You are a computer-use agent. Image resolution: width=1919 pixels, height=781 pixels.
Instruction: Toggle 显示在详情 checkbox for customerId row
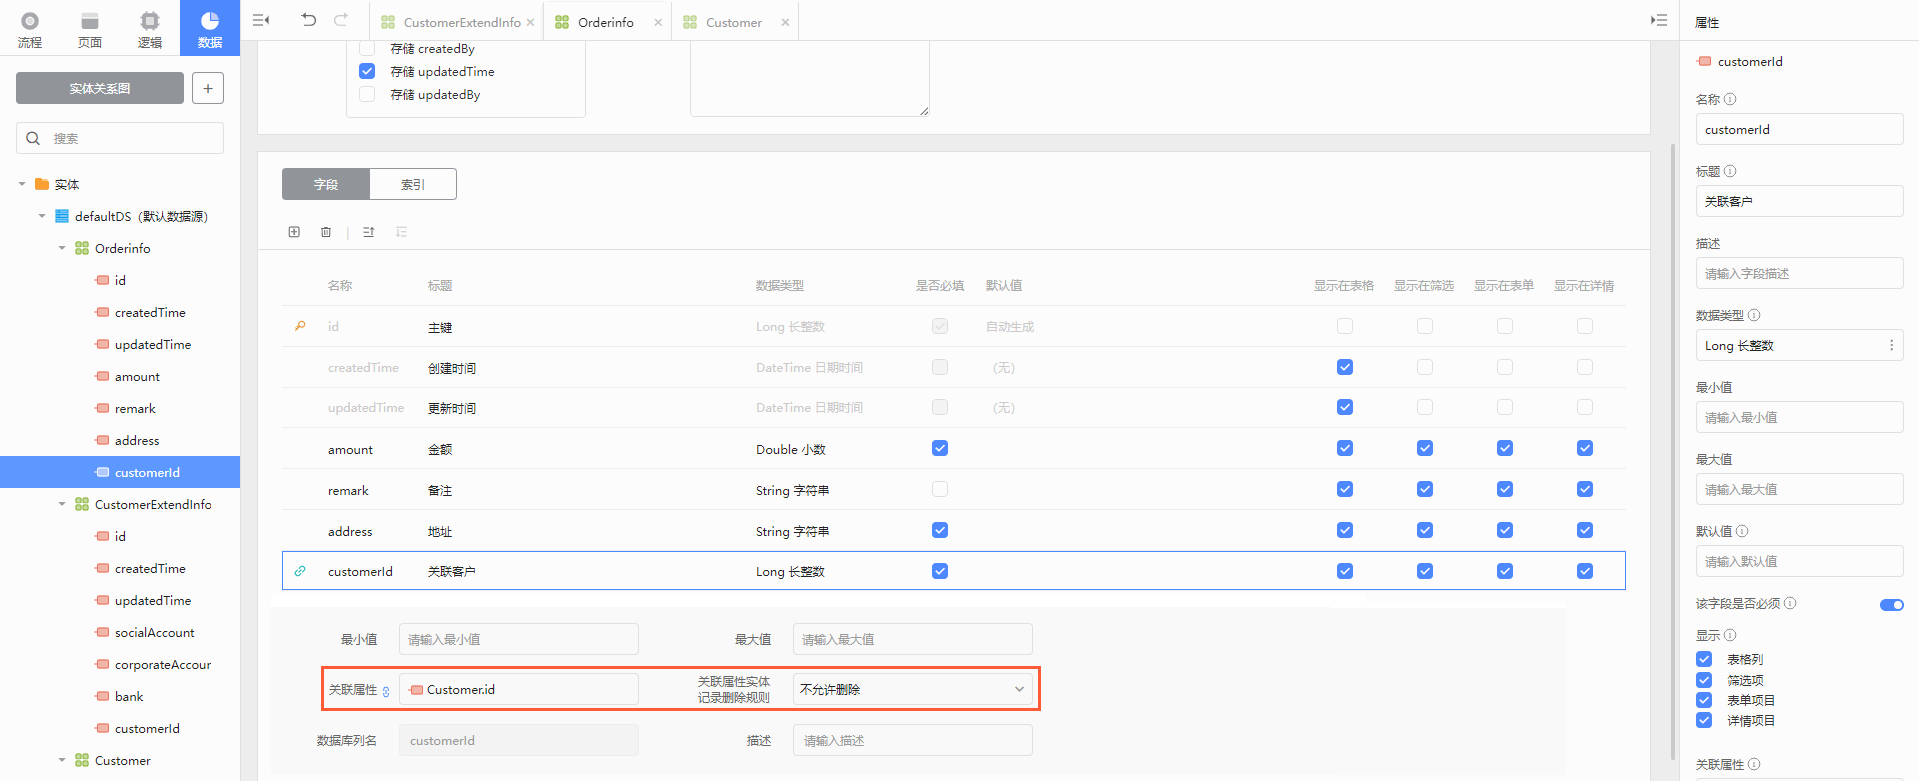(x=1585, y=571)
